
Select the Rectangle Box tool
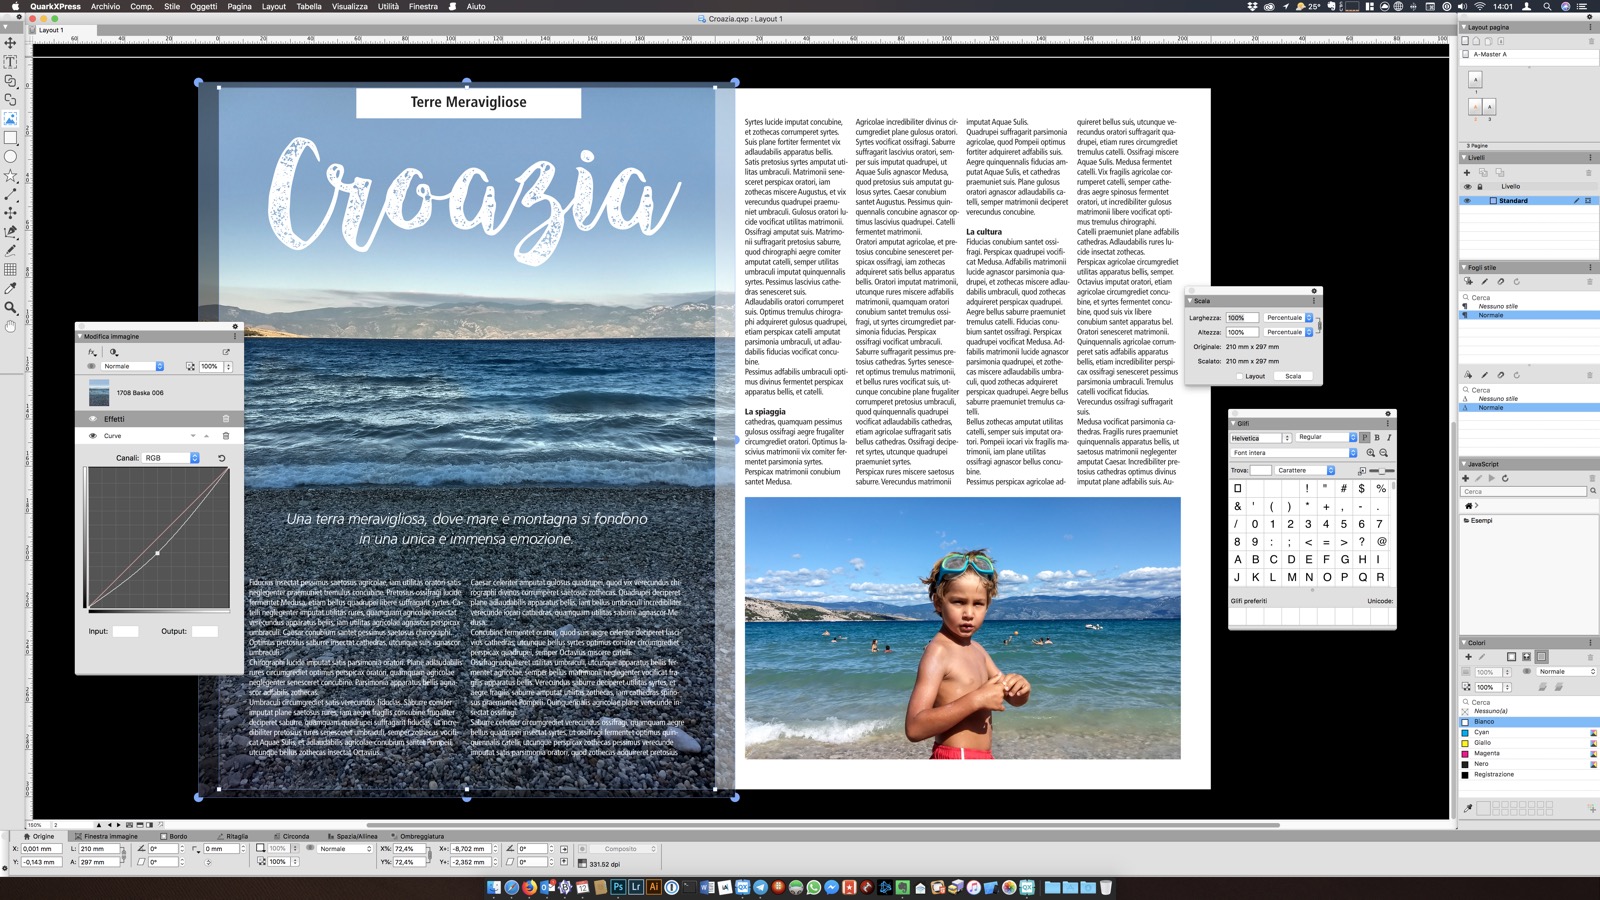11,137
